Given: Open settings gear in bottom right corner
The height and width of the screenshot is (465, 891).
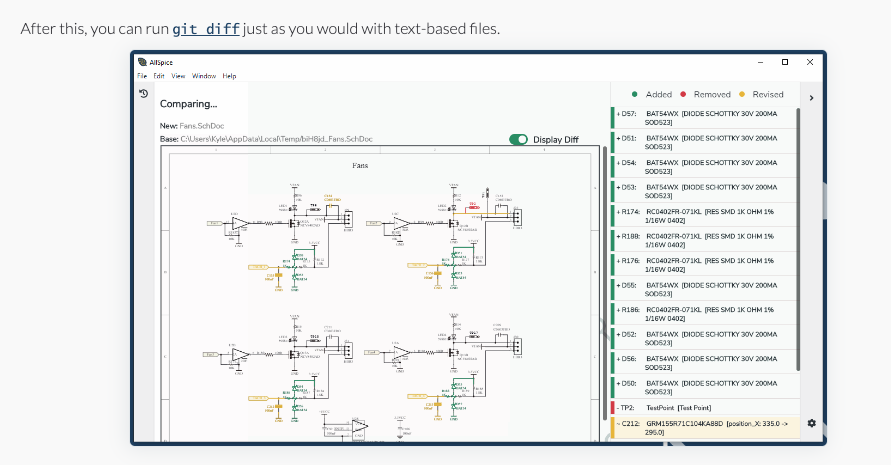Looking at the screenshot, I should pyautogui.click(x=811, y=423).
